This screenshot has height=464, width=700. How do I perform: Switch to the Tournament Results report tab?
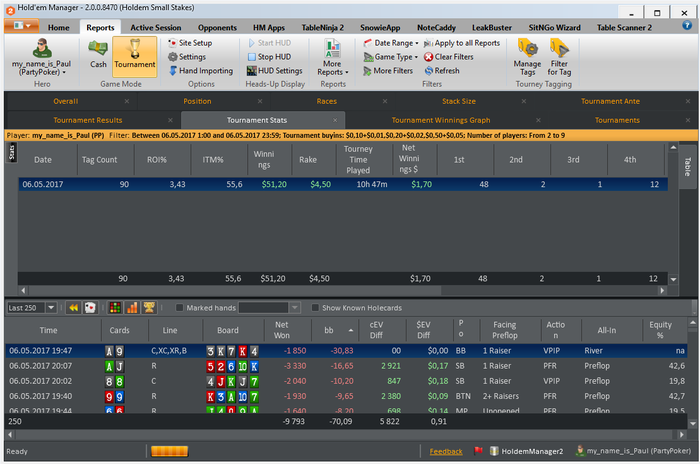coord(88,120)
